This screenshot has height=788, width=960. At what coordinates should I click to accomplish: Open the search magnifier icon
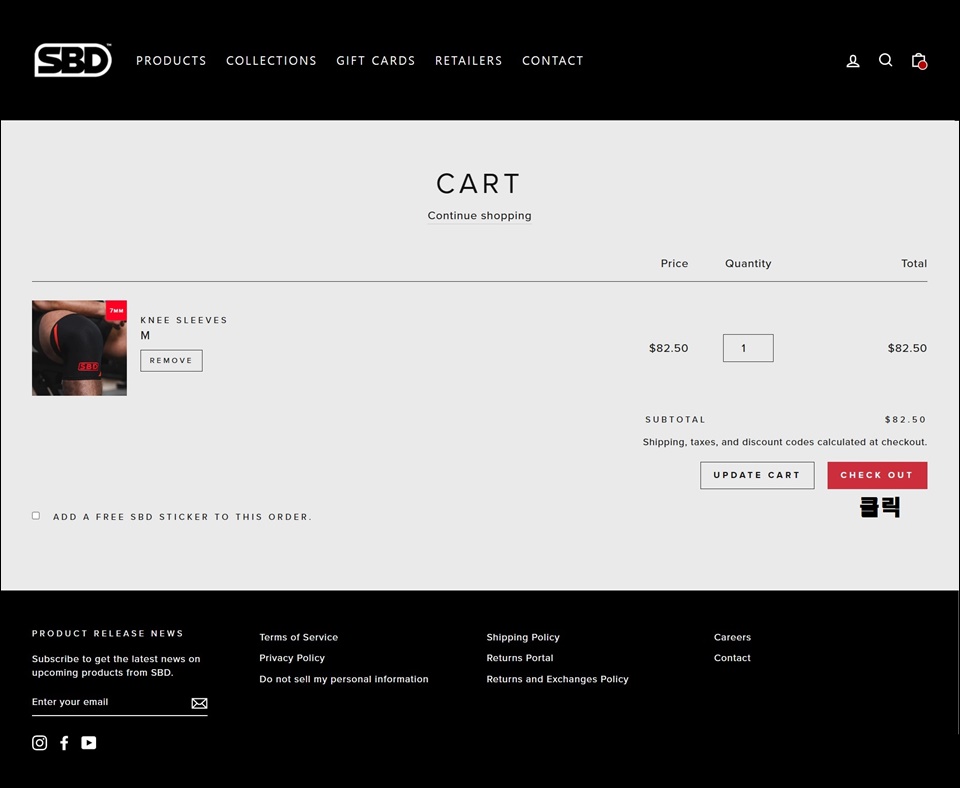point(885,60)
